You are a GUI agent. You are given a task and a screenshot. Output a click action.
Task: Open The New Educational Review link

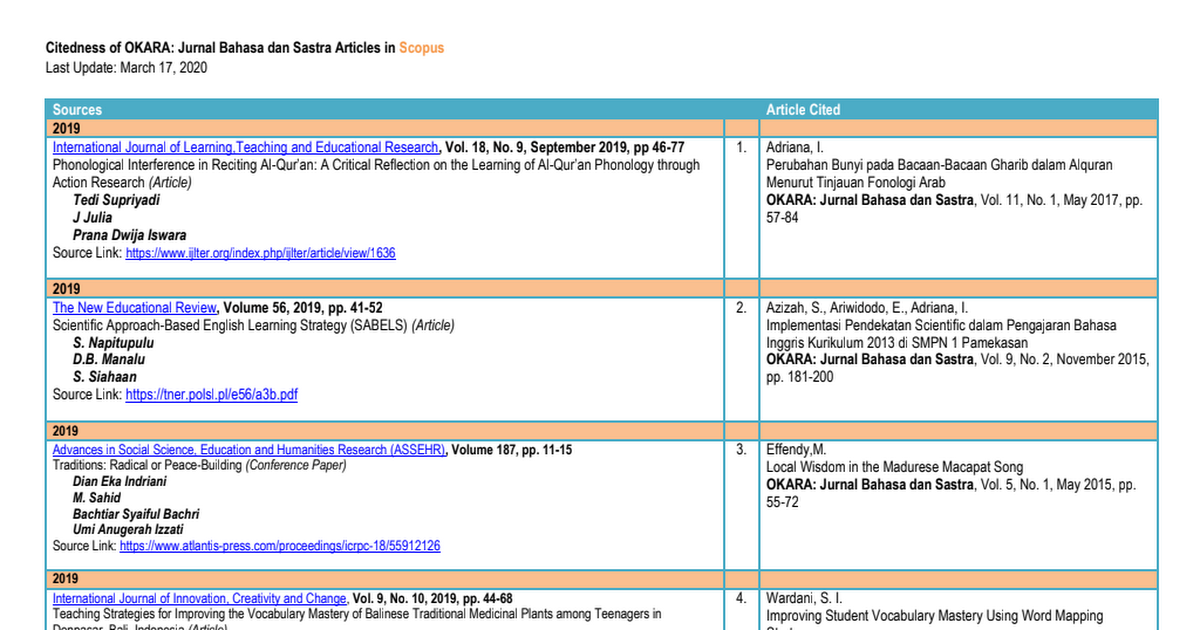click(x=135, y=307)
